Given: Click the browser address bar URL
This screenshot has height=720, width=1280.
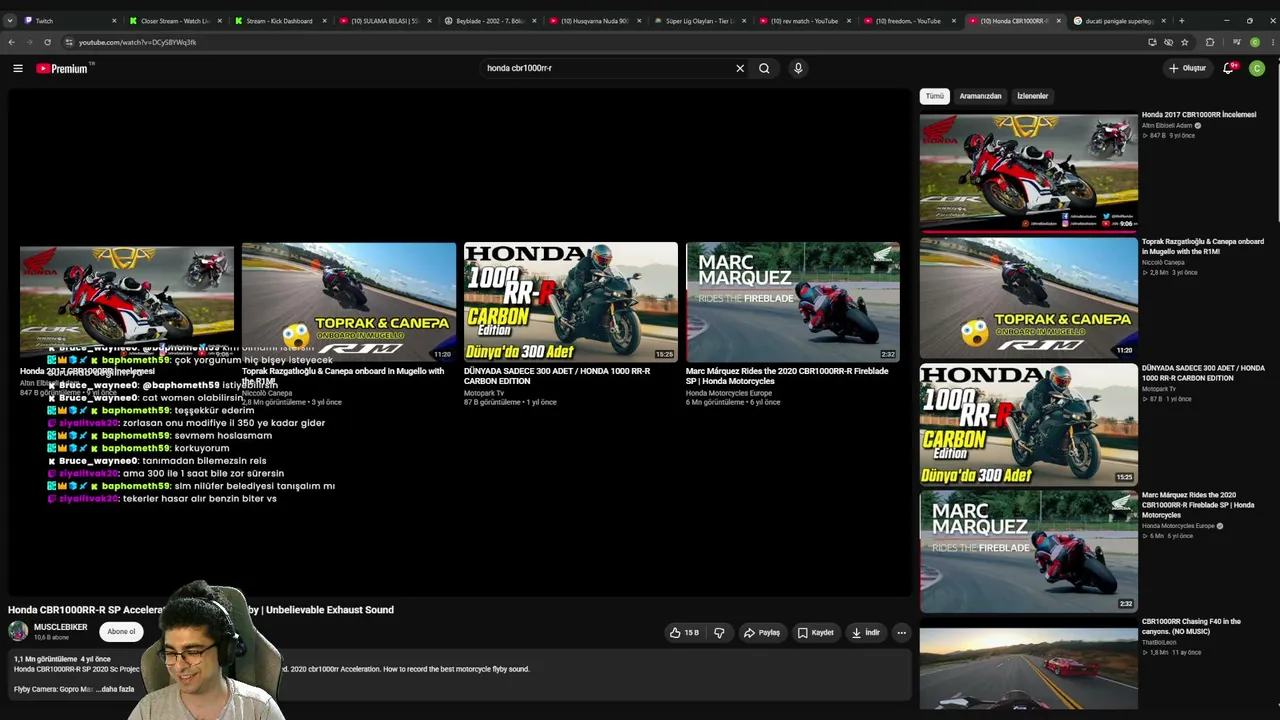Looking at the screenshot, I should pos(138,42).
